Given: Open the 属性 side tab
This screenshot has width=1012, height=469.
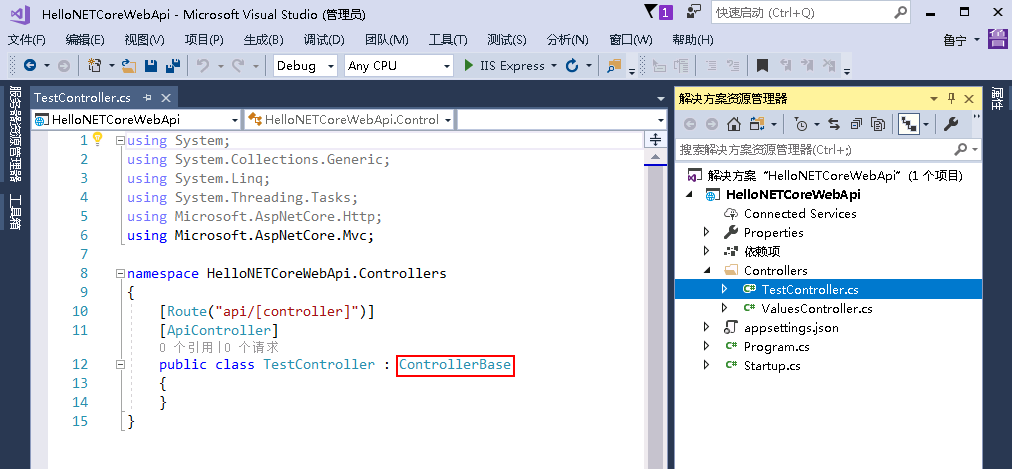Looking at the screenshot, I should click(998, 98).
